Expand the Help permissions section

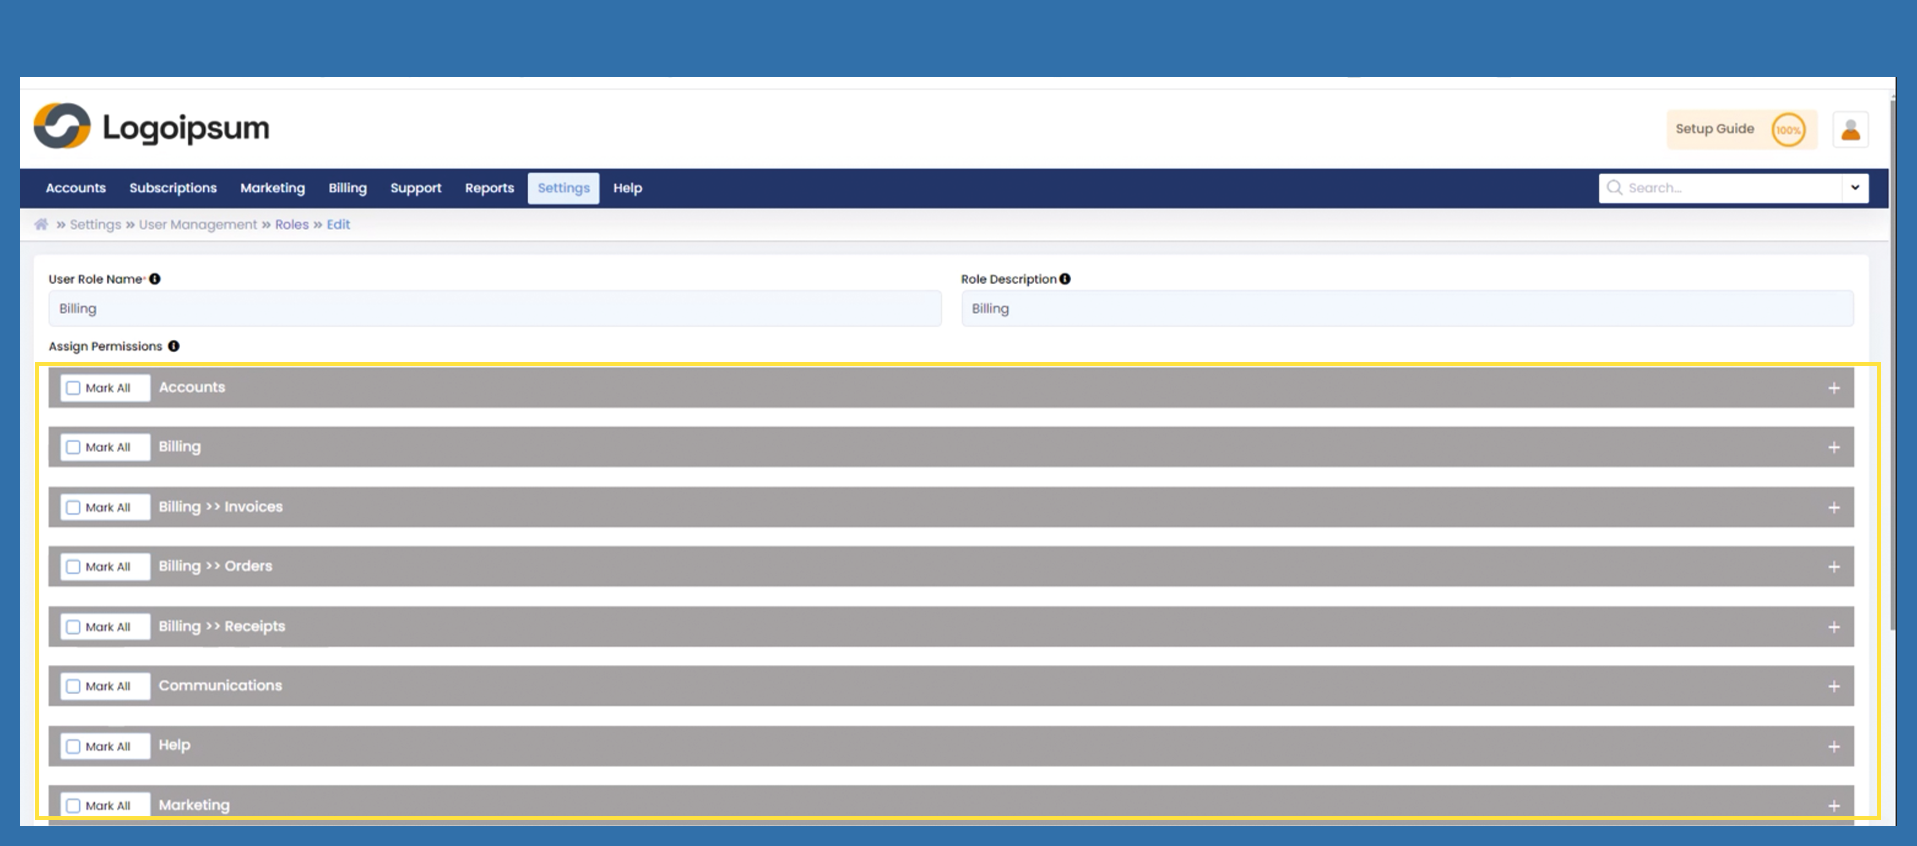coord(1833,747)
